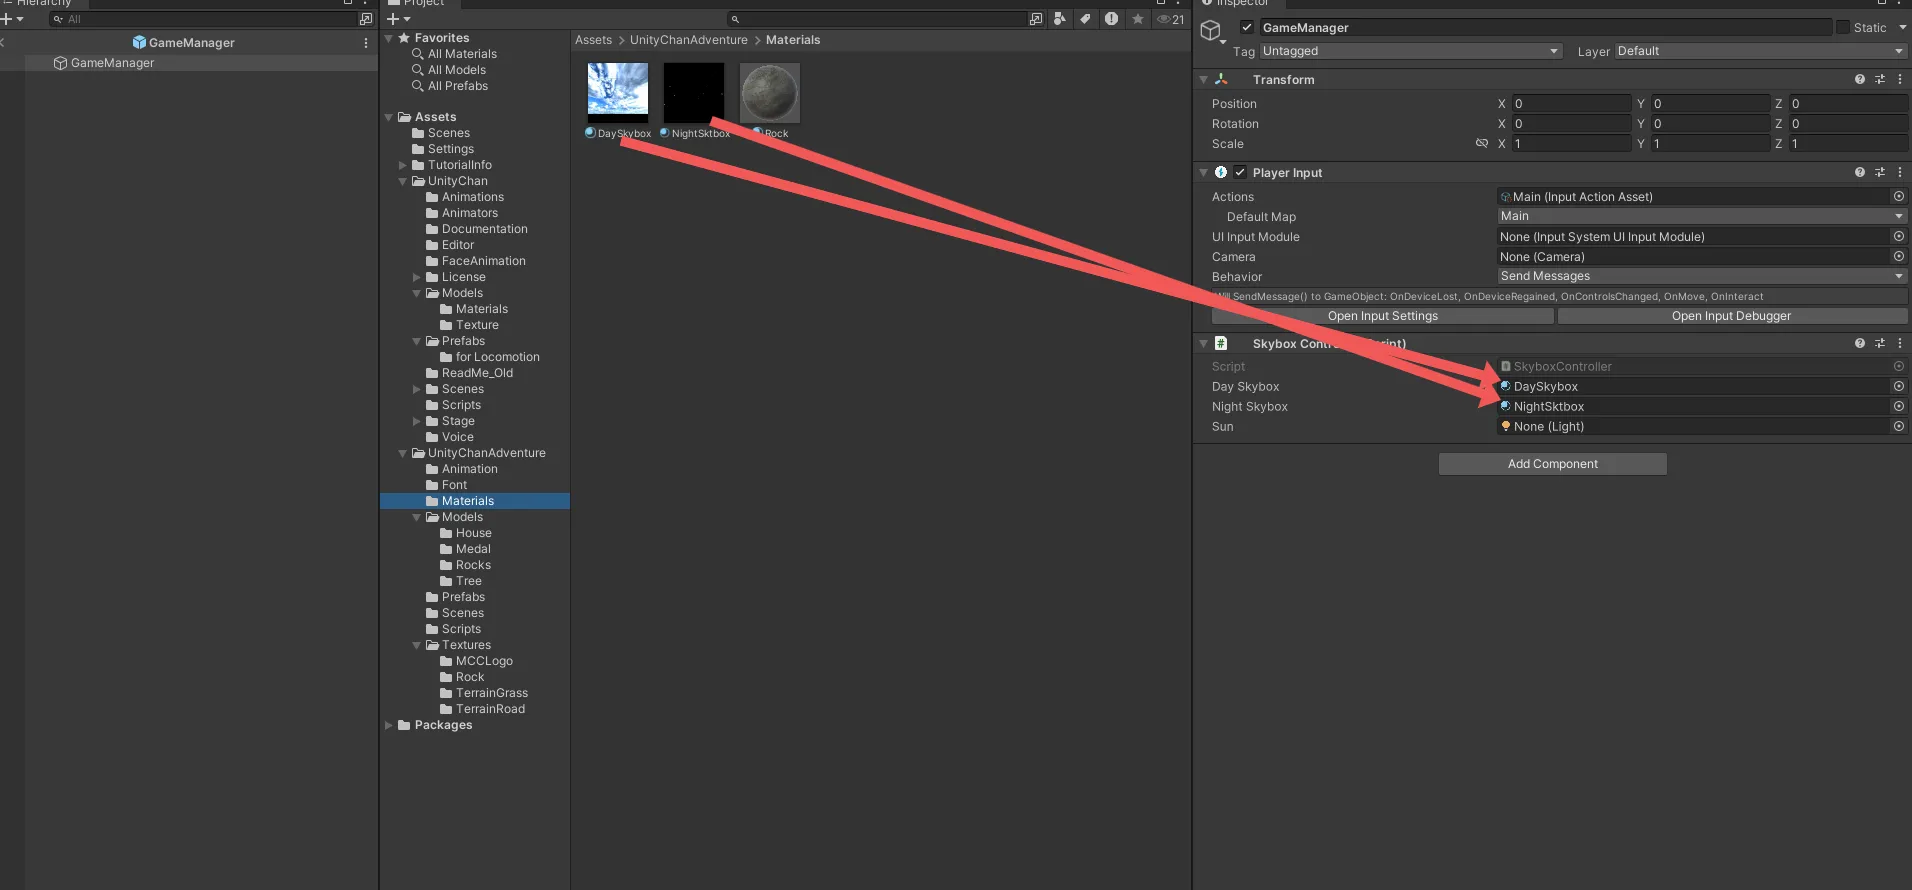
Task: Click the star Favorites icon in Project toolbar
Action: 1137,19
